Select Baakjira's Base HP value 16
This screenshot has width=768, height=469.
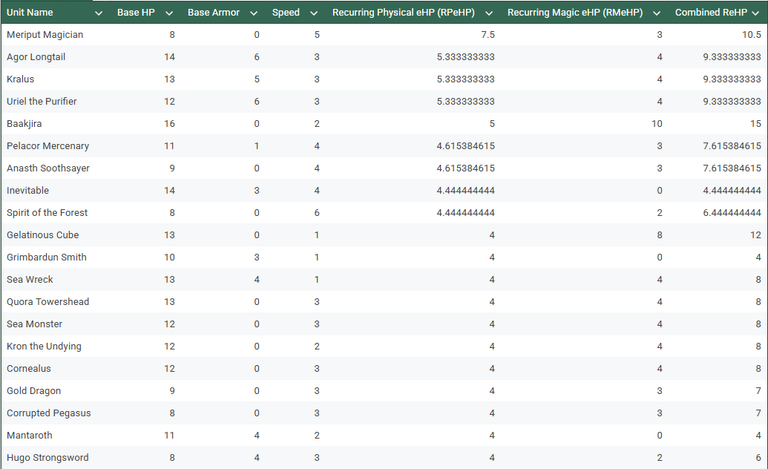pos(169,124)
